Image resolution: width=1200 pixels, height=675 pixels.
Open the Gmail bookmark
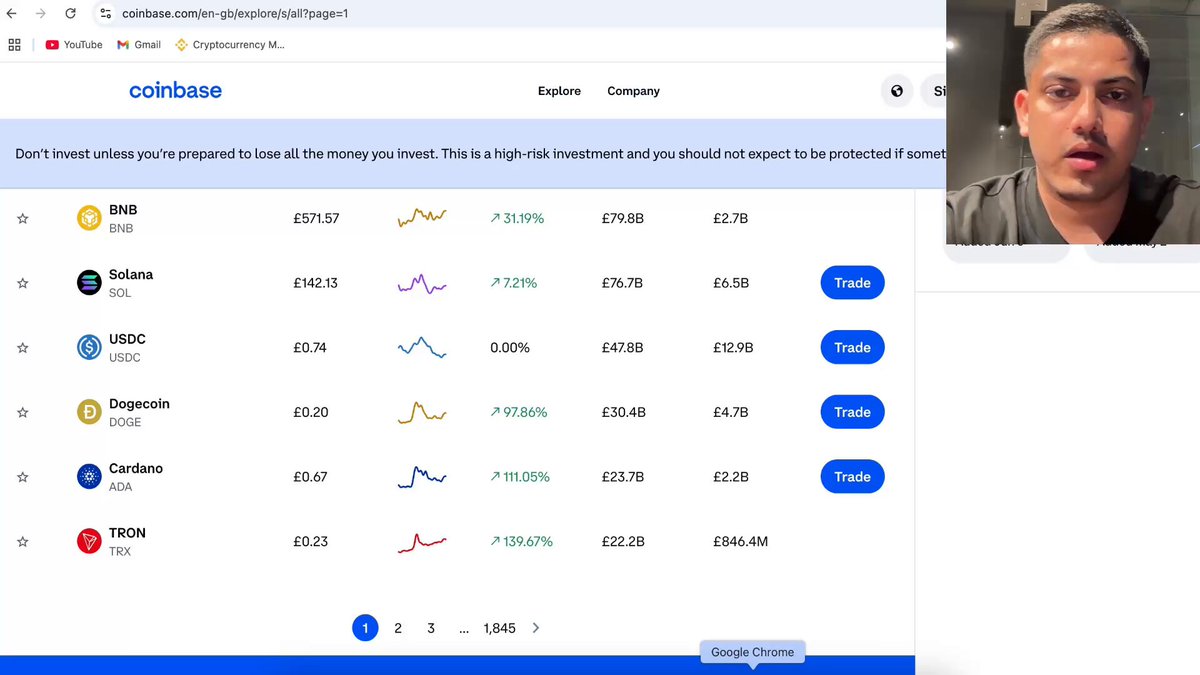(x=139, y=45)
